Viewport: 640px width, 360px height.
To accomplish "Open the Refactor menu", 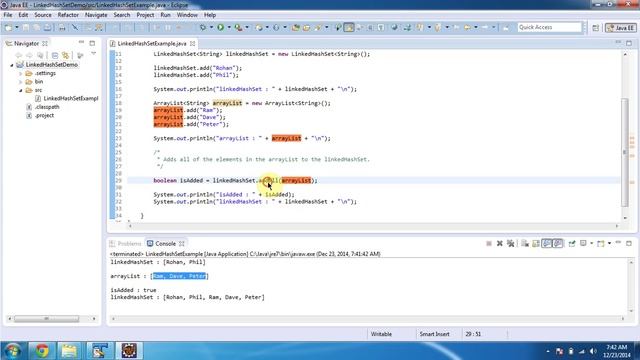I will click(68, 15).
